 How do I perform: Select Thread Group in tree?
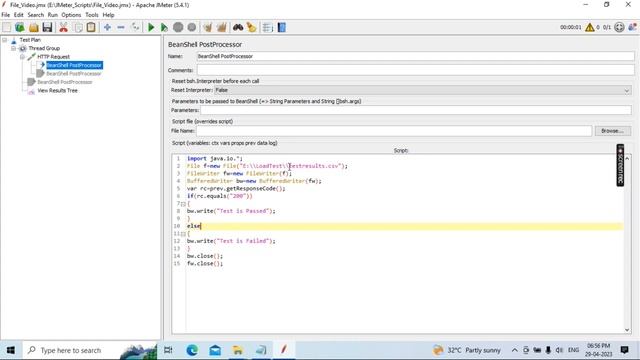click(44, 48)
